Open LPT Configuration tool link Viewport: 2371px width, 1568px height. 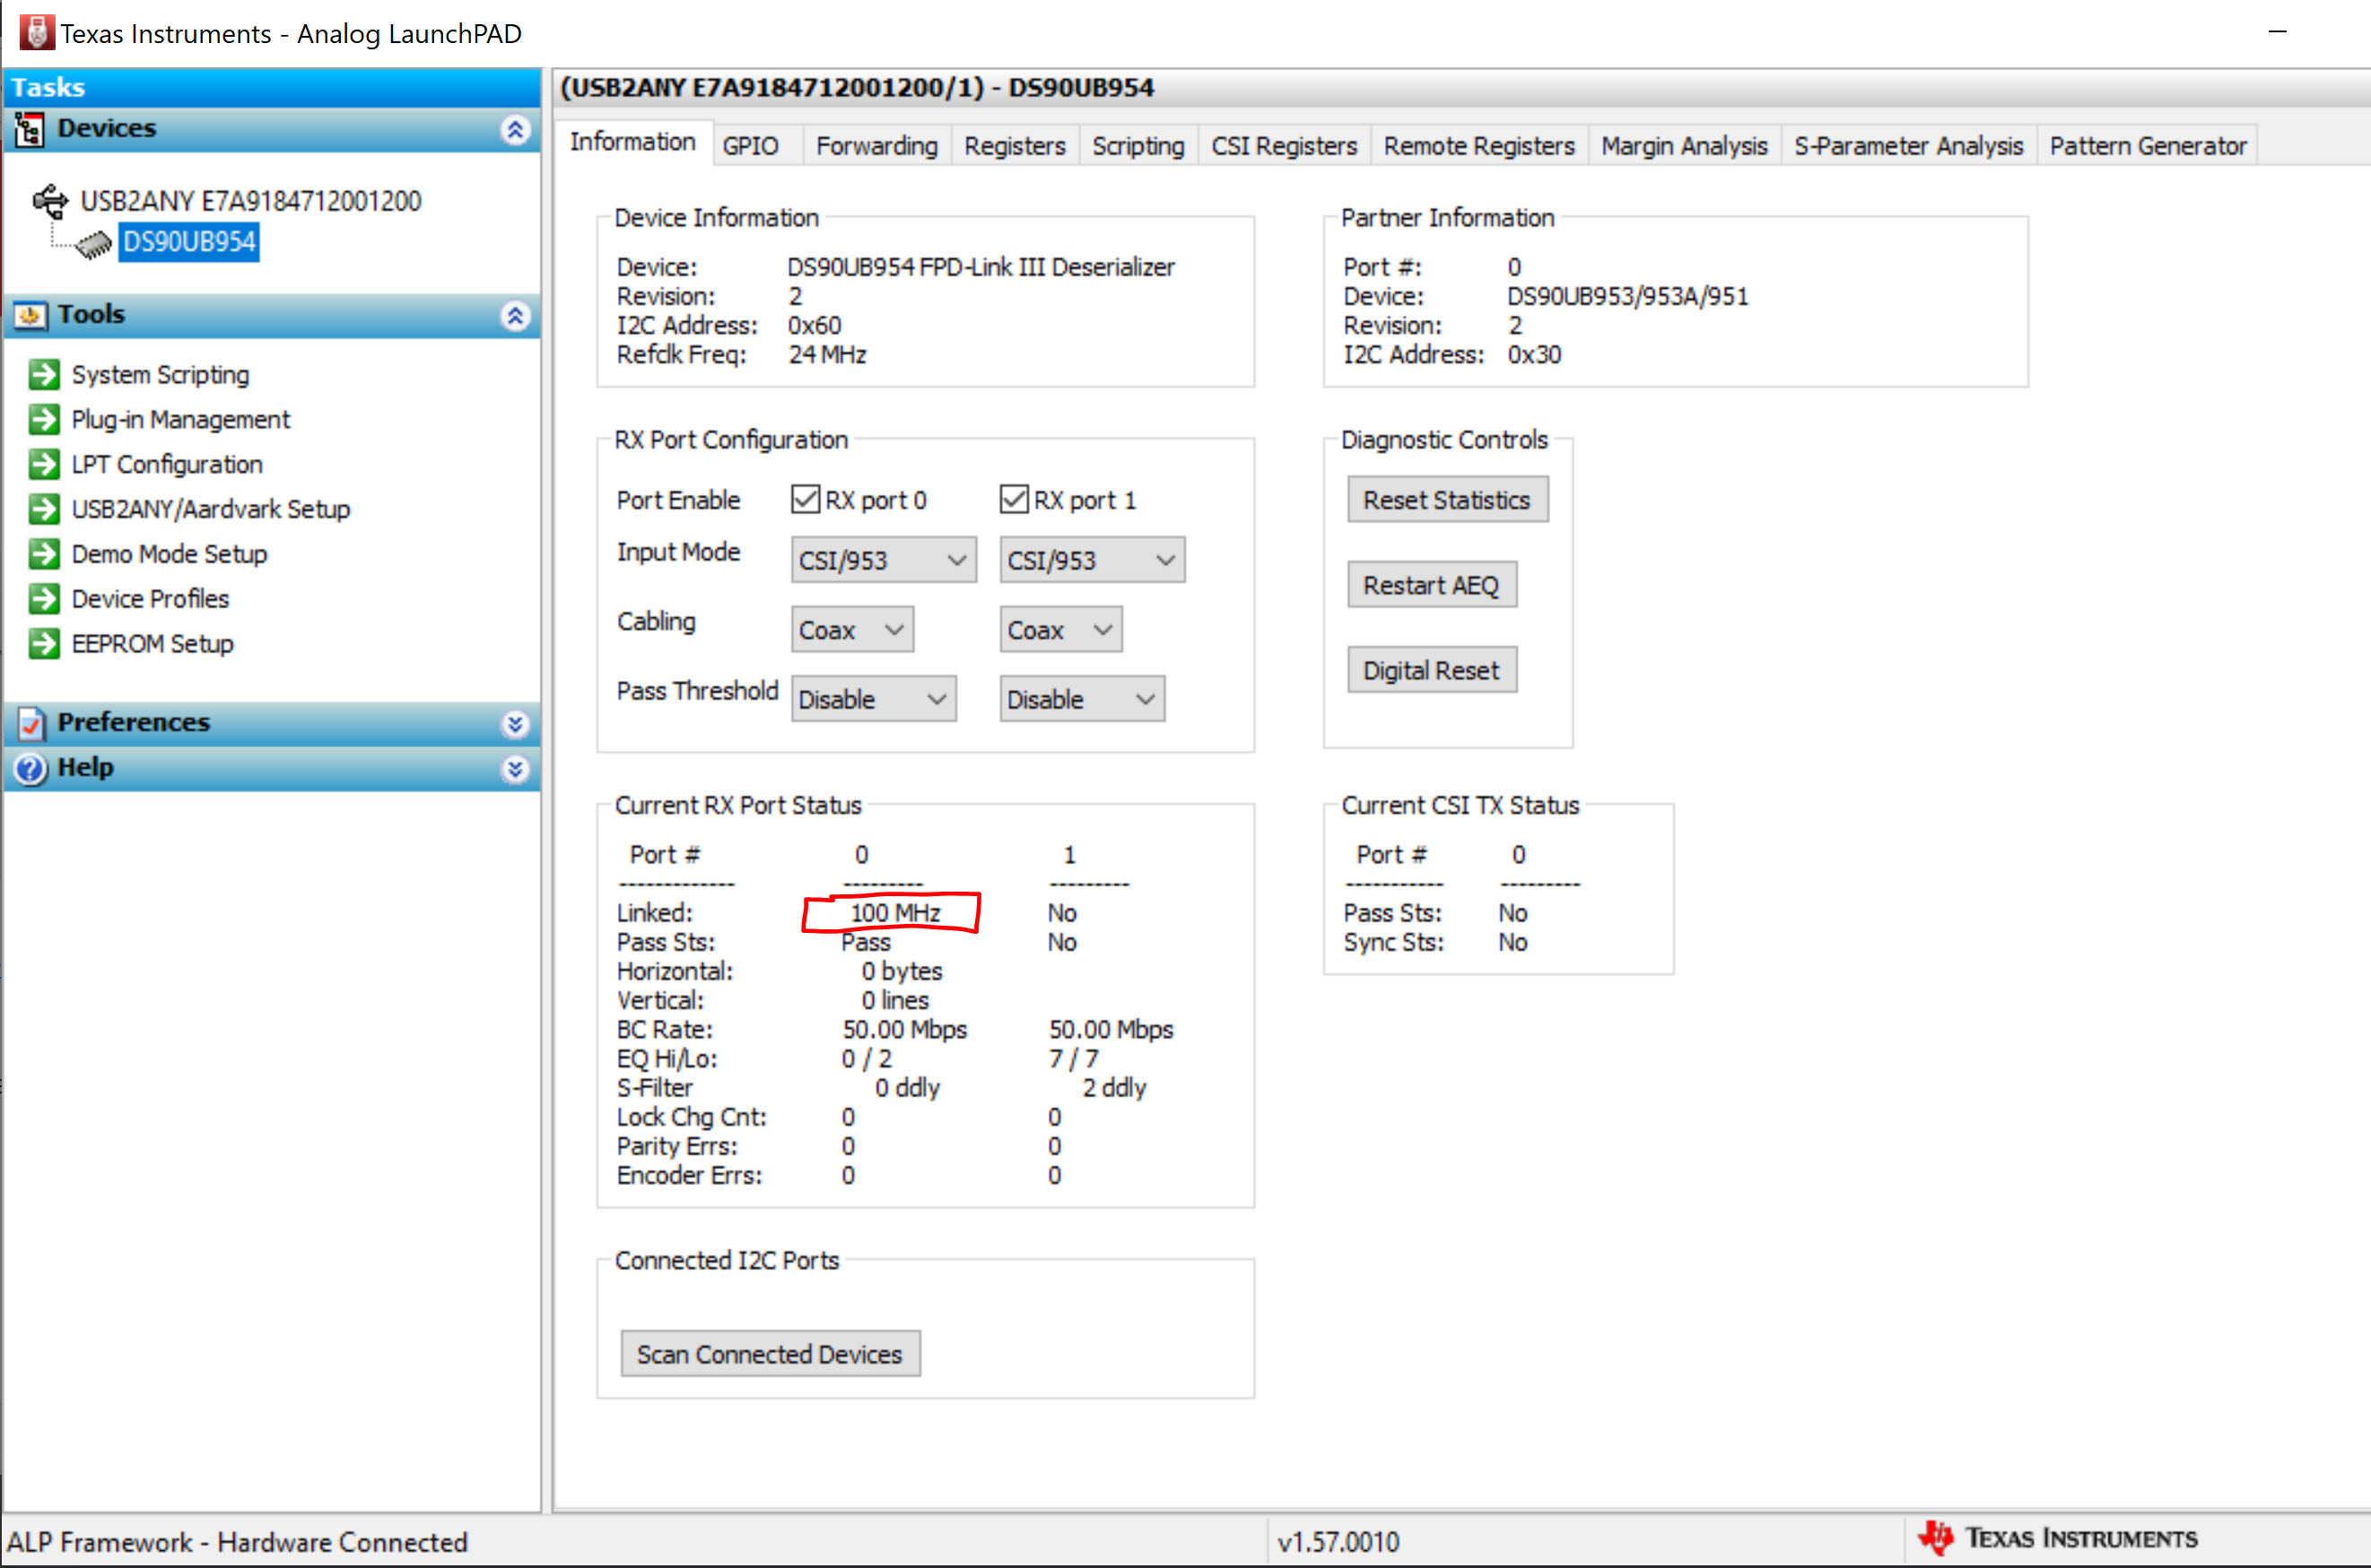[167, 465]
